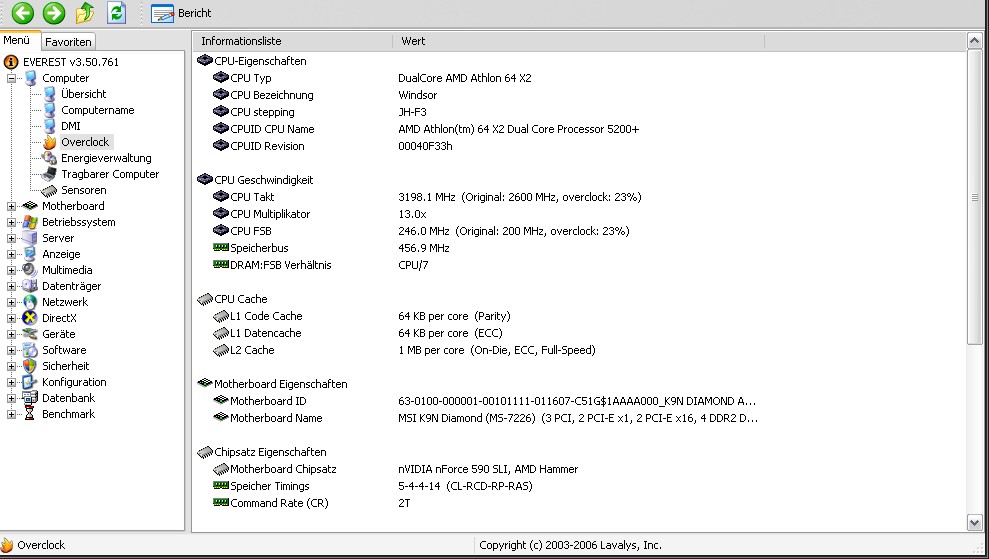Click the Software icon in the tree

point(30,350)
